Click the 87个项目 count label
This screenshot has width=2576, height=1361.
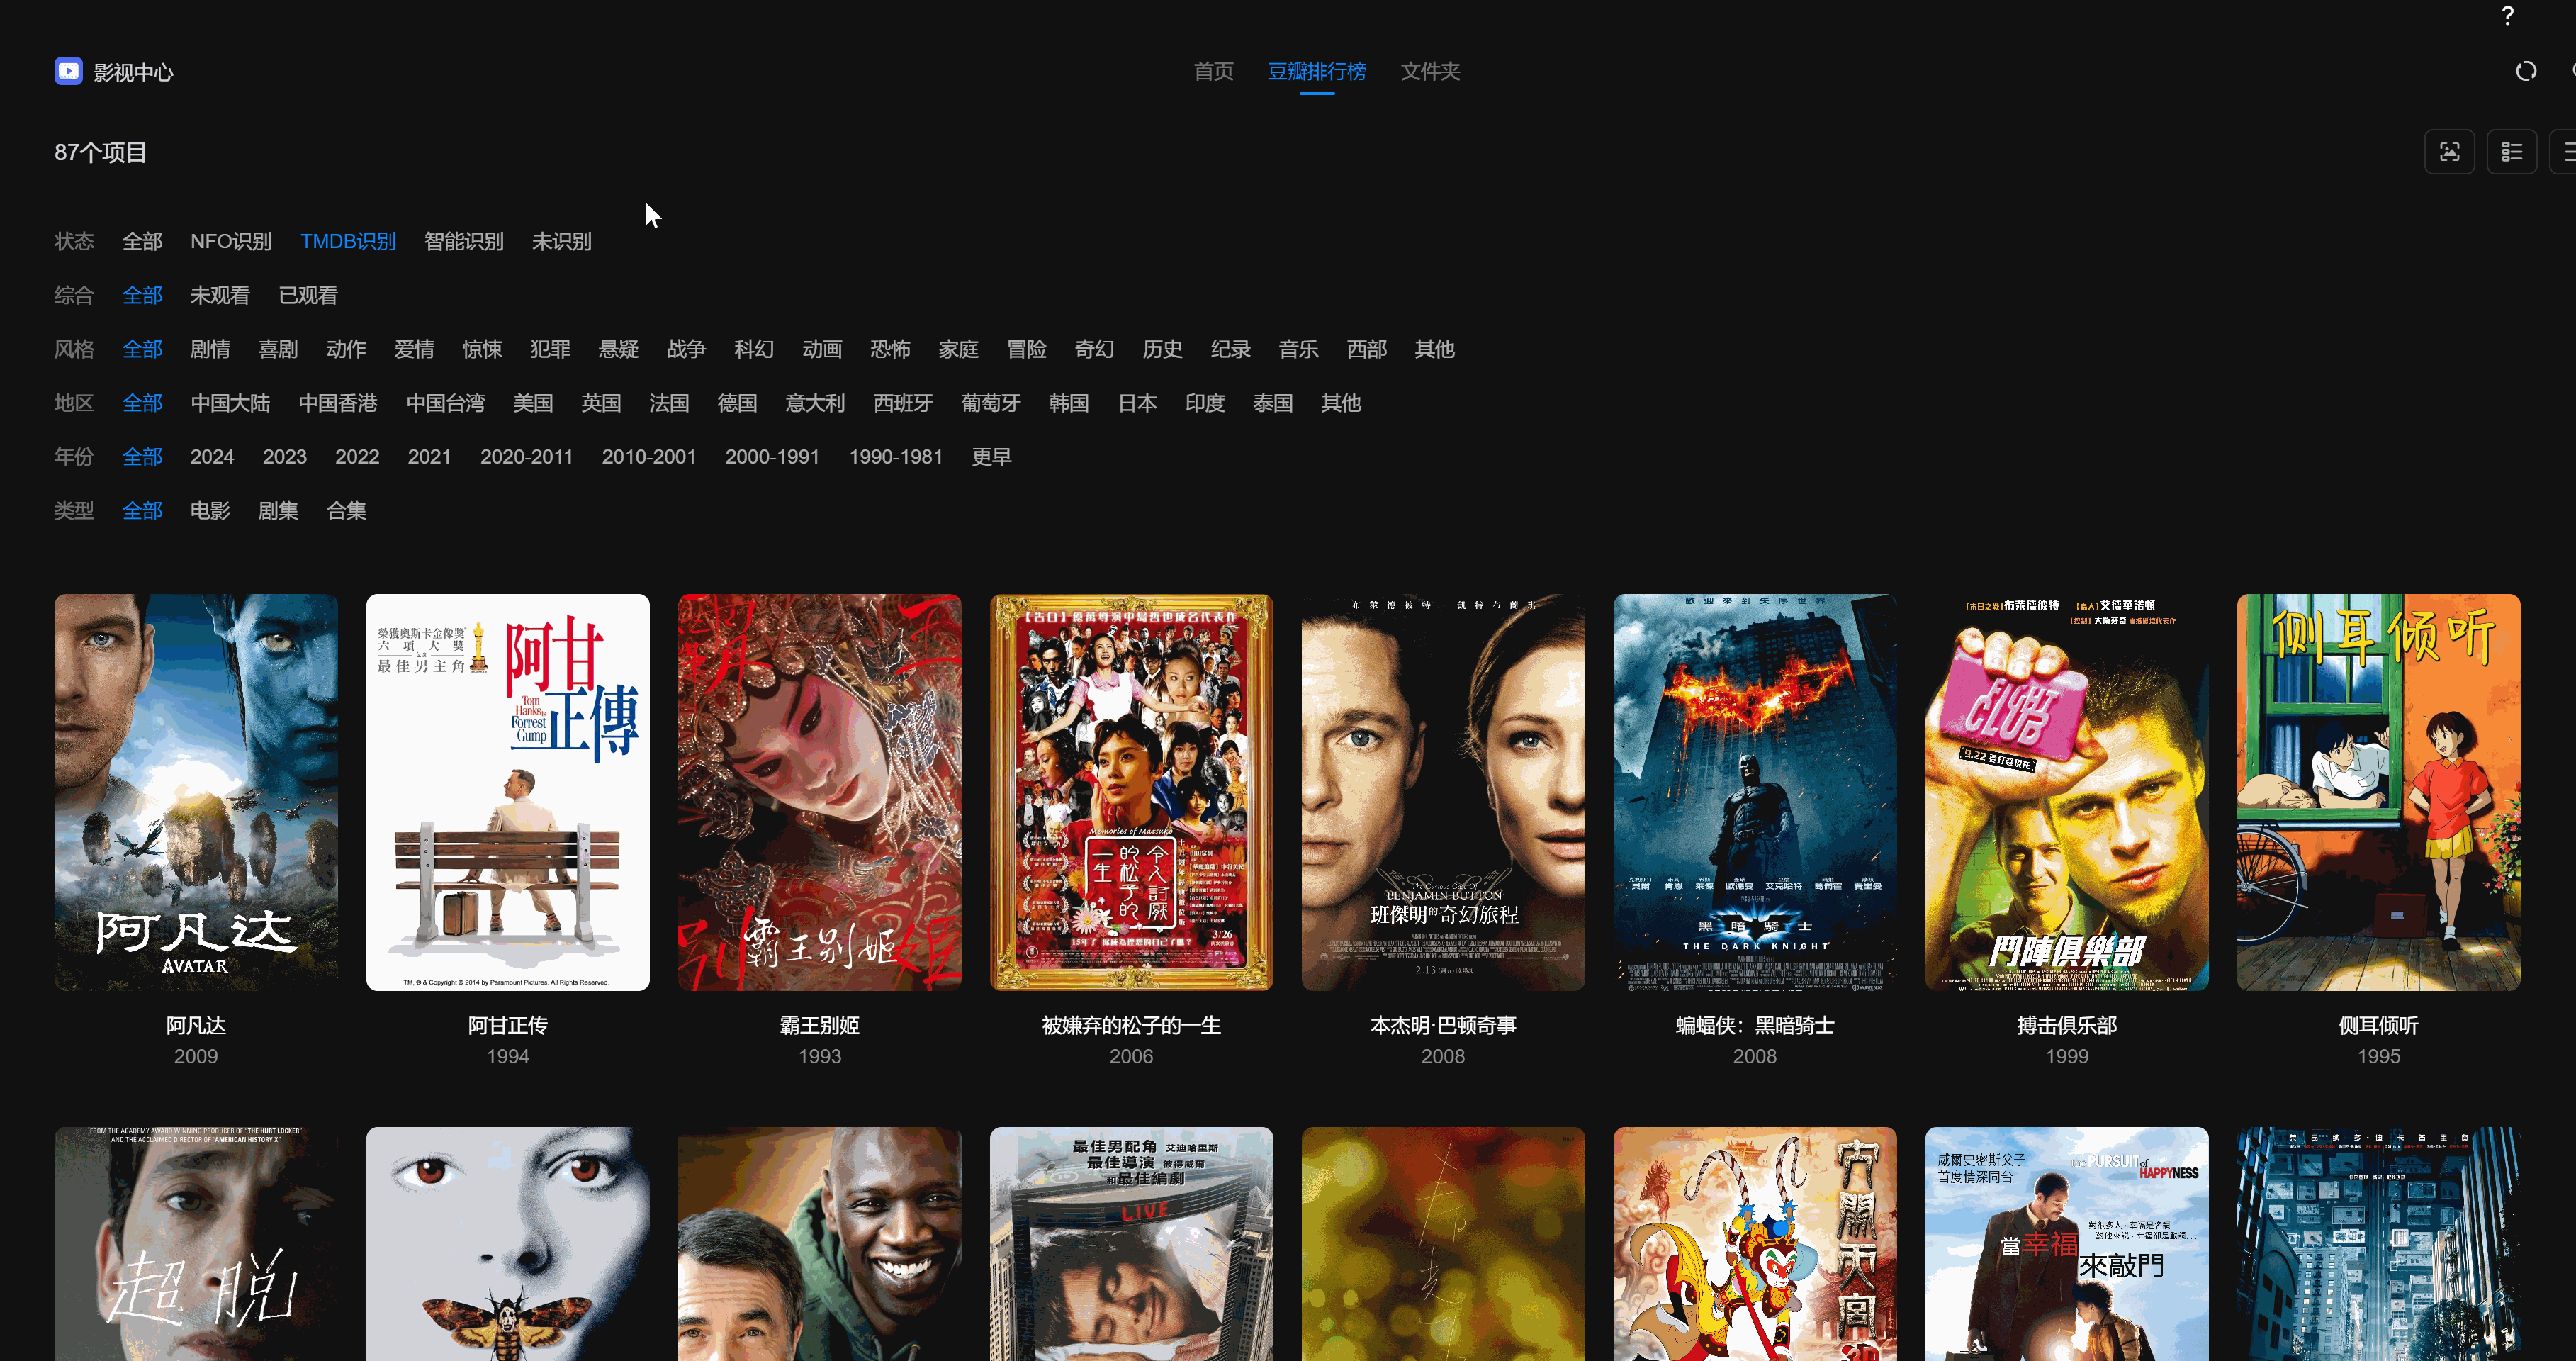click(x=100, y=152)
